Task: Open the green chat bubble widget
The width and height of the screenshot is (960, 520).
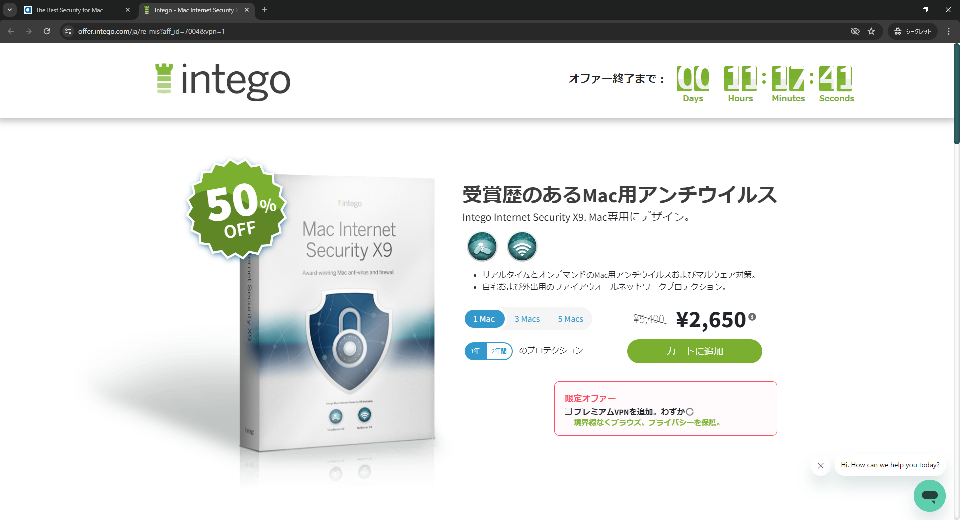Action: 929,495
